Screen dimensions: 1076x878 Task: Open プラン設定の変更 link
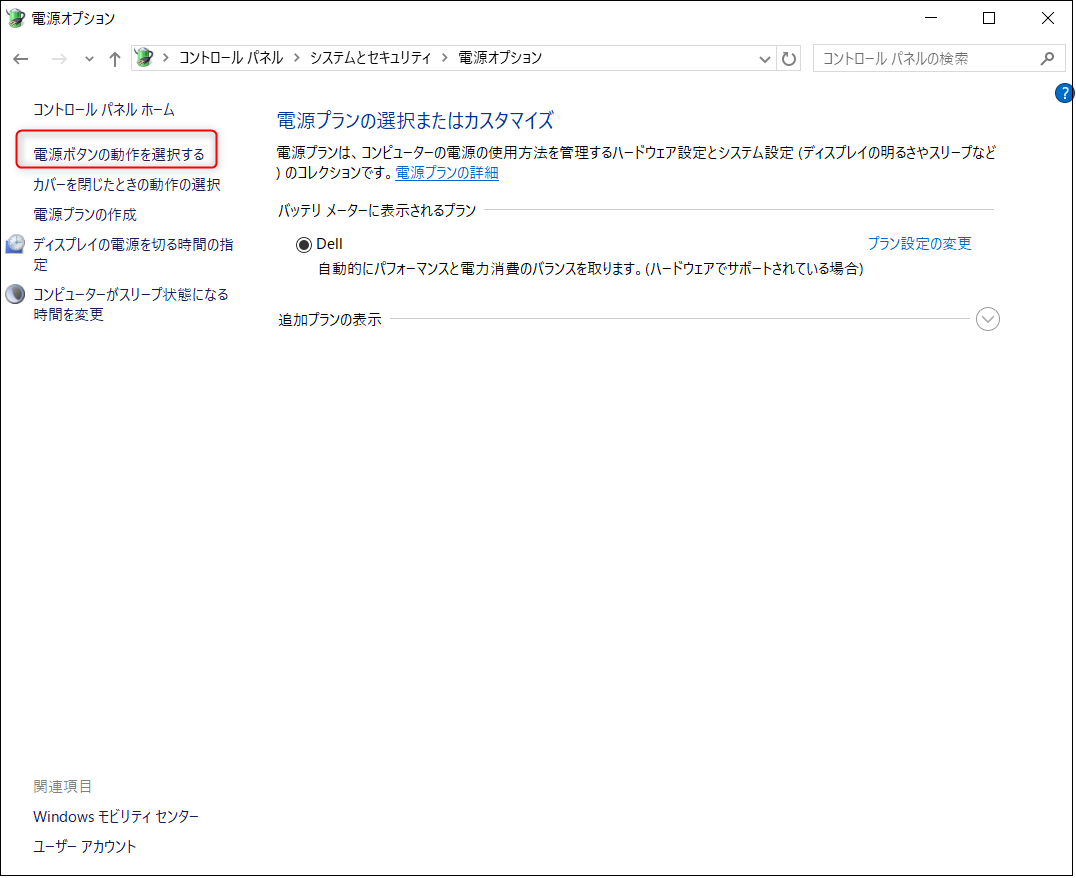[919, 243]
